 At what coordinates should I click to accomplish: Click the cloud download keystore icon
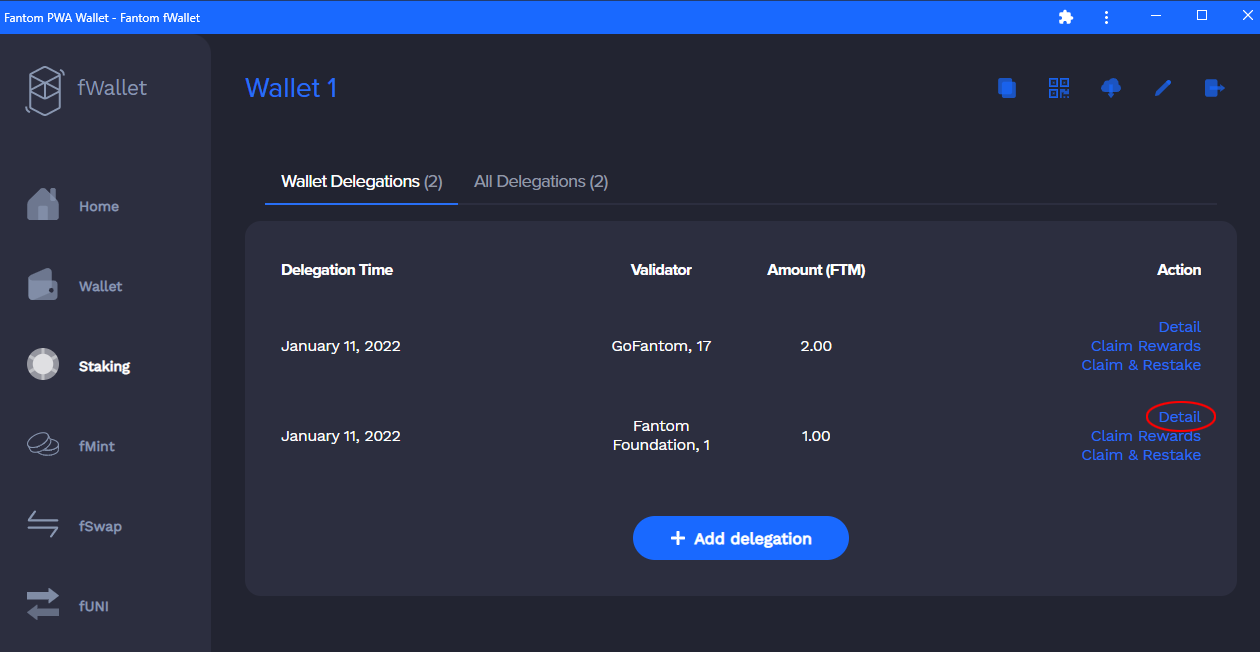(x=1111, y=88)
